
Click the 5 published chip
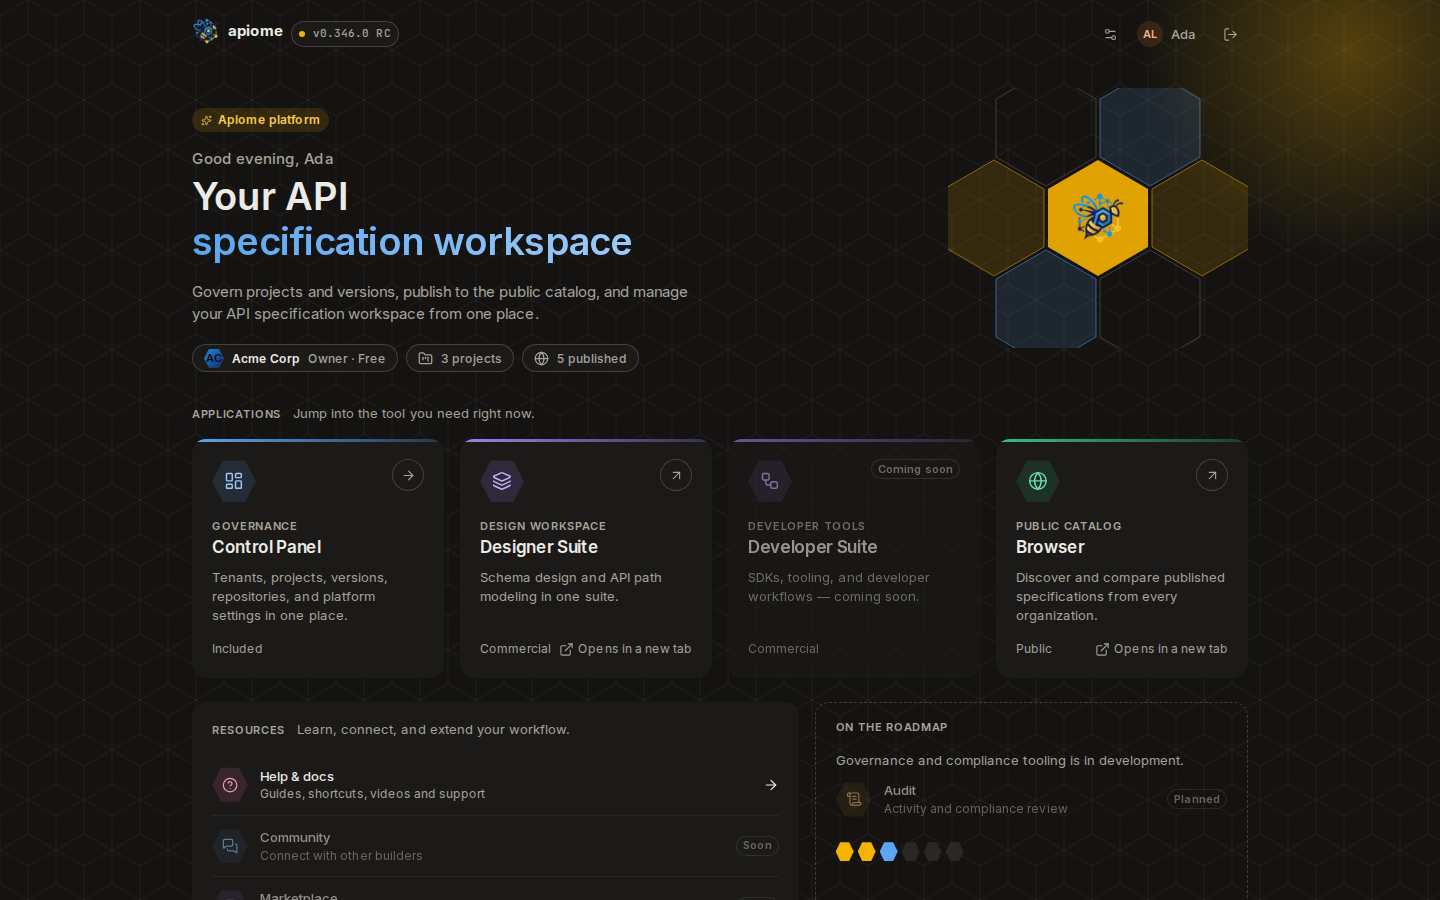580,358
